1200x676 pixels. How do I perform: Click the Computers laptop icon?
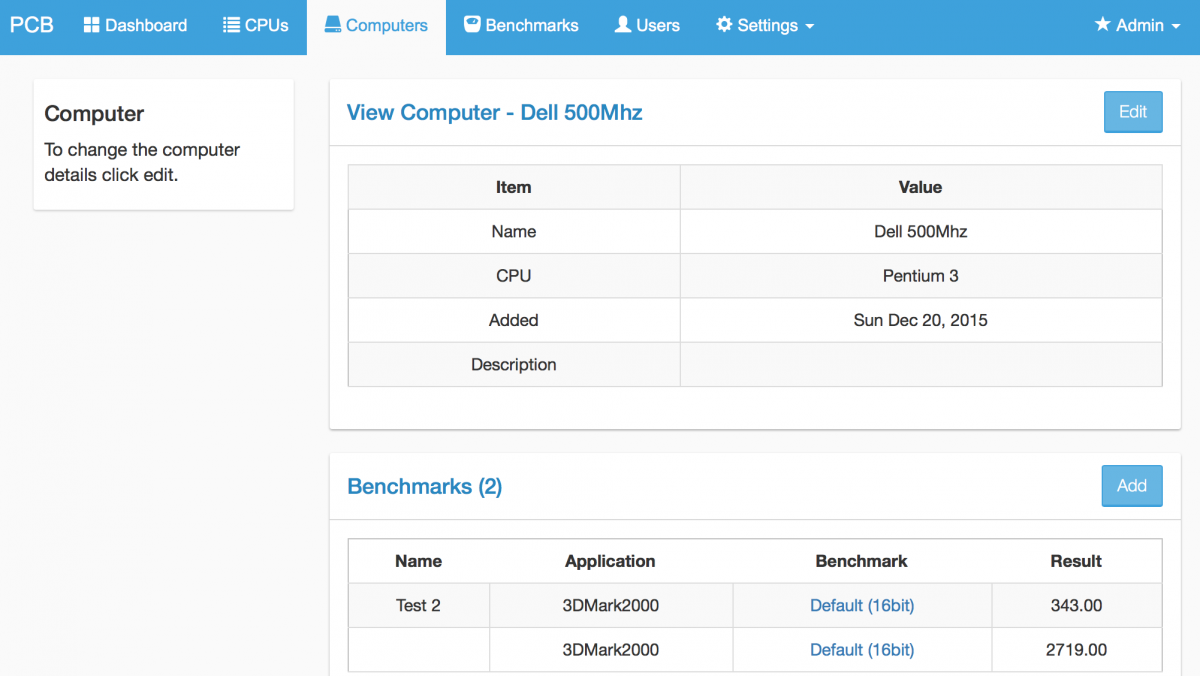(333, 25)
